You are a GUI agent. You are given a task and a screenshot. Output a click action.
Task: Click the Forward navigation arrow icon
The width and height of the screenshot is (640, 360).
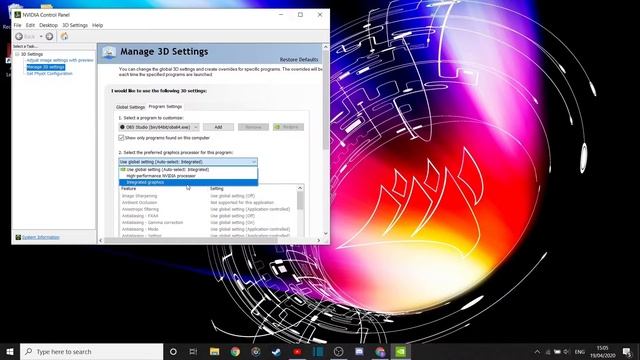(49, 37)
